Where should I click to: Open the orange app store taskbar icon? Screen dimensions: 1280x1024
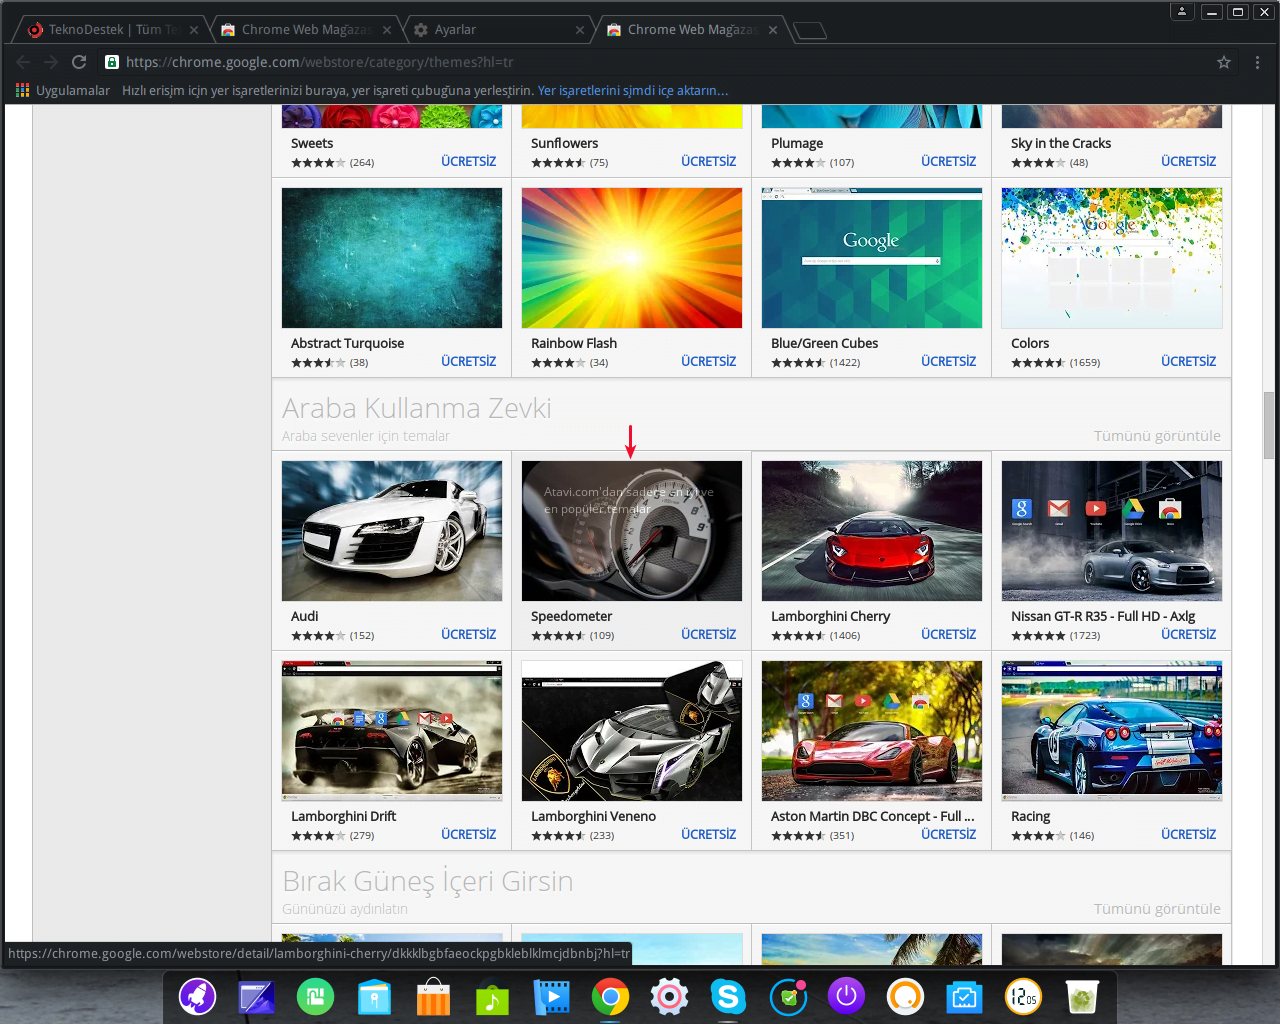433,997
